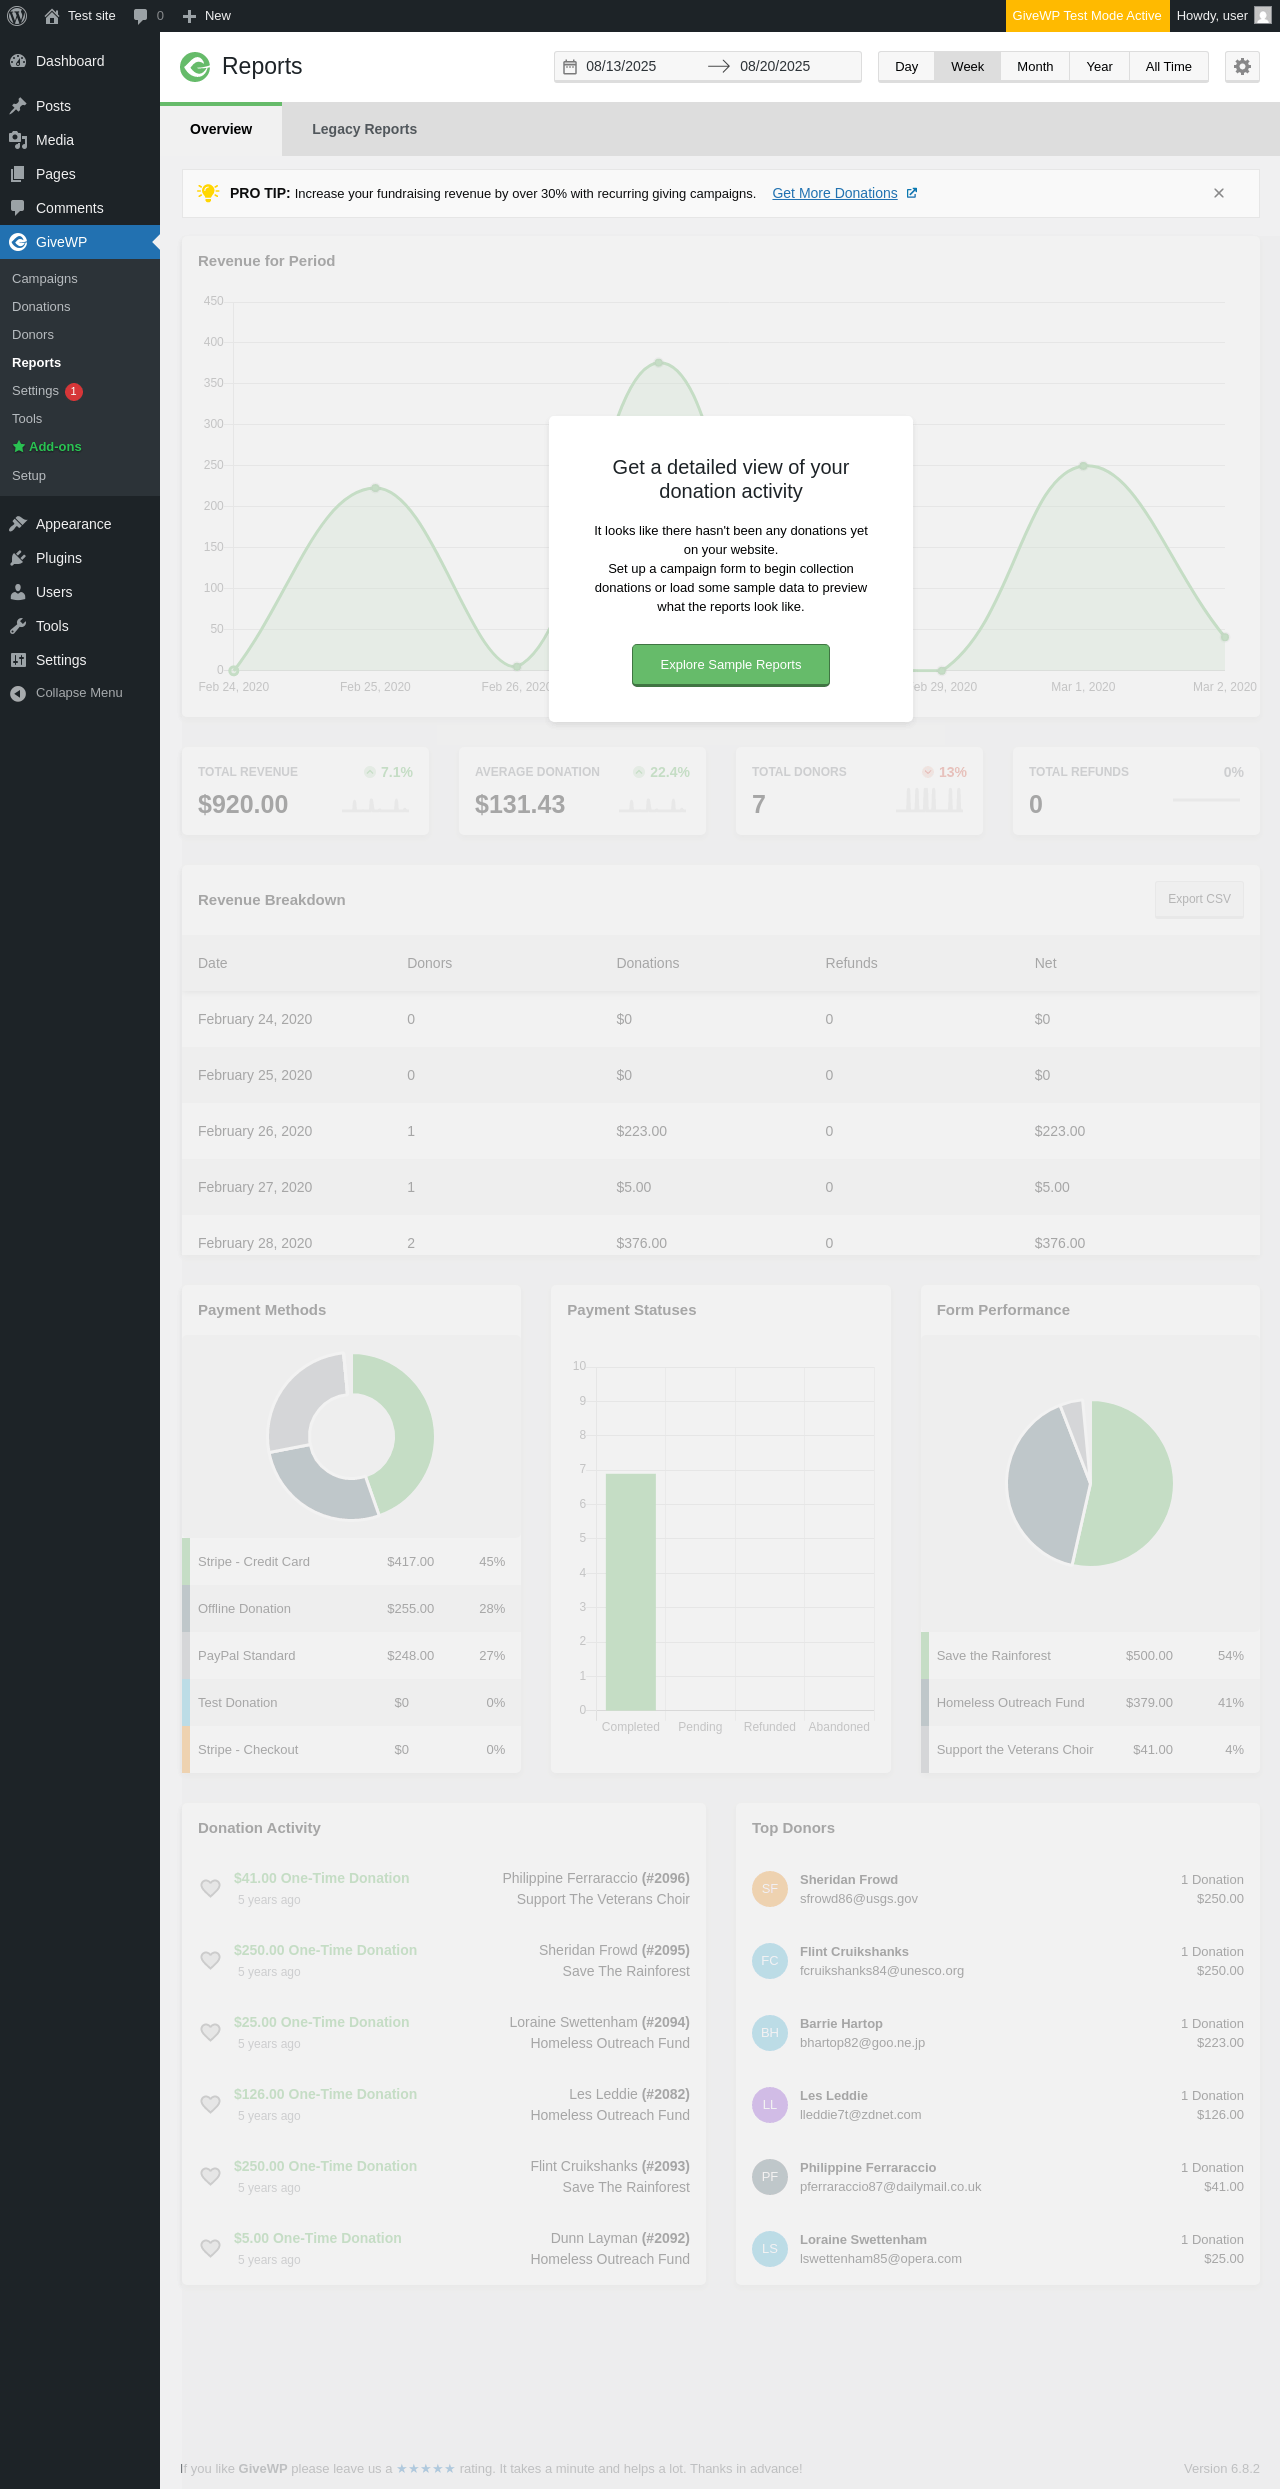Viewport: 1280px width, 2489px height.
Task: Dismiss the PRO TIP notice
Action: pos(1218,193)
